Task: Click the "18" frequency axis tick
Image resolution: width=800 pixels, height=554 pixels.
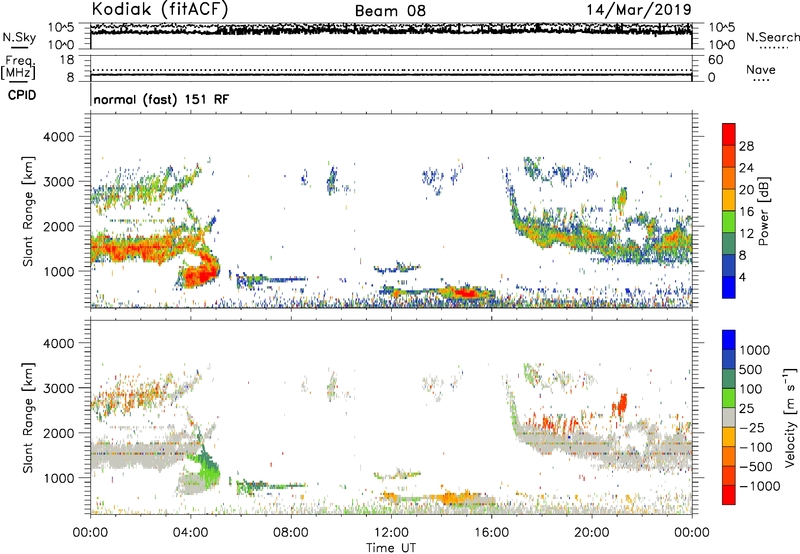Action: [x=67, y=60]
